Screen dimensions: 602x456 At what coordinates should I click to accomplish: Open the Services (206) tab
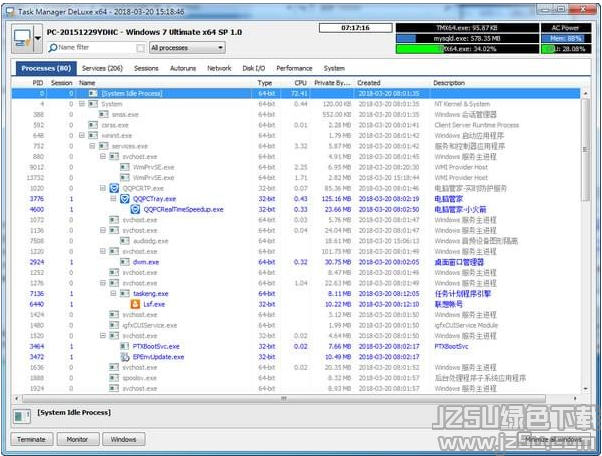coord(102,68)
